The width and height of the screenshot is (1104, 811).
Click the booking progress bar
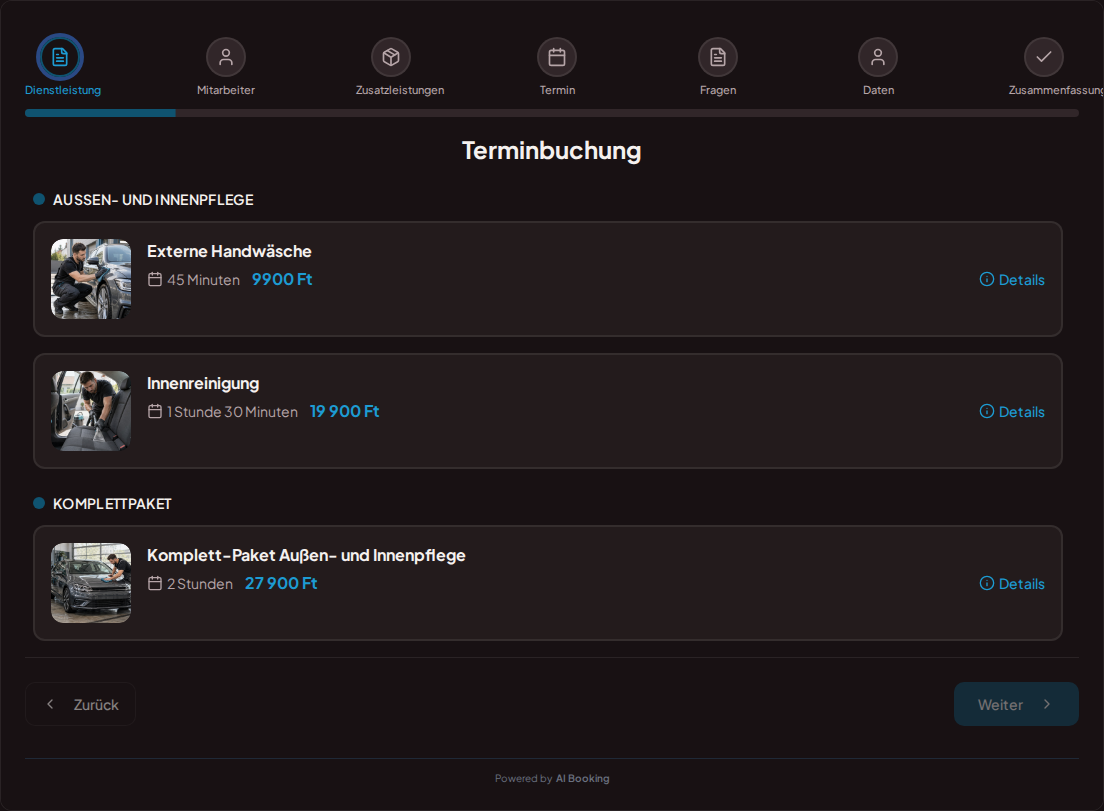[552, 113]
